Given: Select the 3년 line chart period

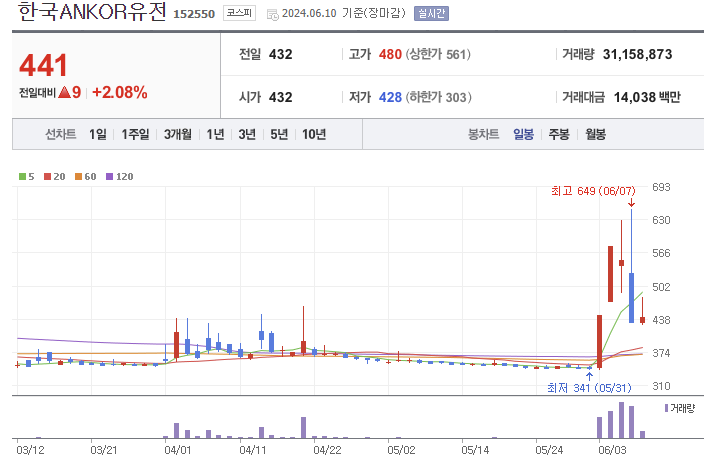Looking at the screenshot, I should [x=247, y=134].
